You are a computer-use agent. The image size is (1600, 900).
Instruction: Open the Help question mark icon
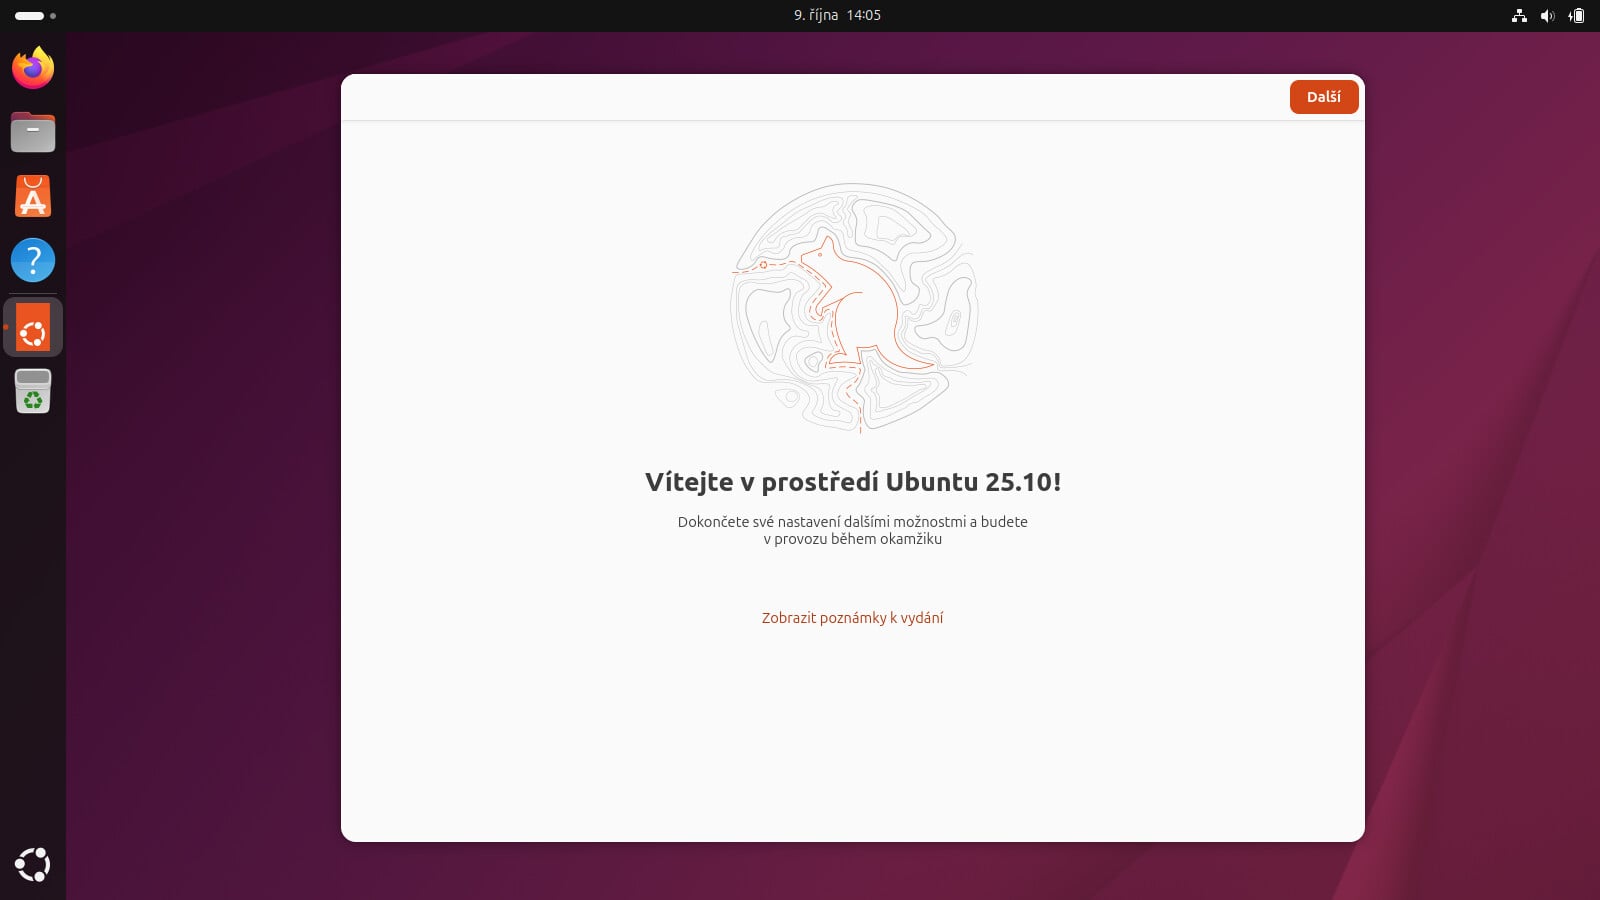click(x=33, y=260)
